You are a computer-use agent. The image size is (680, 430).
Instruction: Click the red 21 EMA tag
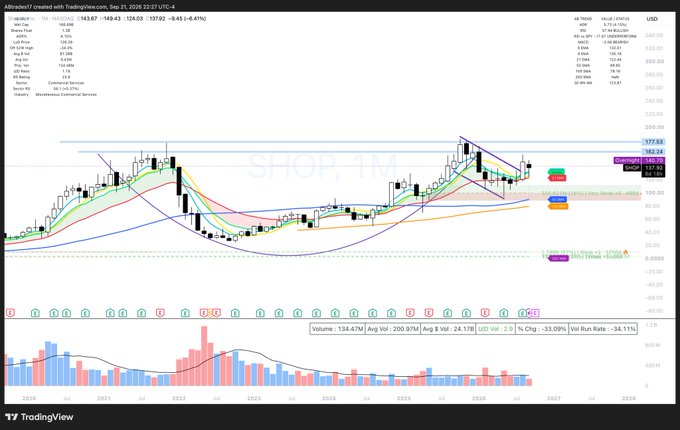tap(557, 178)
